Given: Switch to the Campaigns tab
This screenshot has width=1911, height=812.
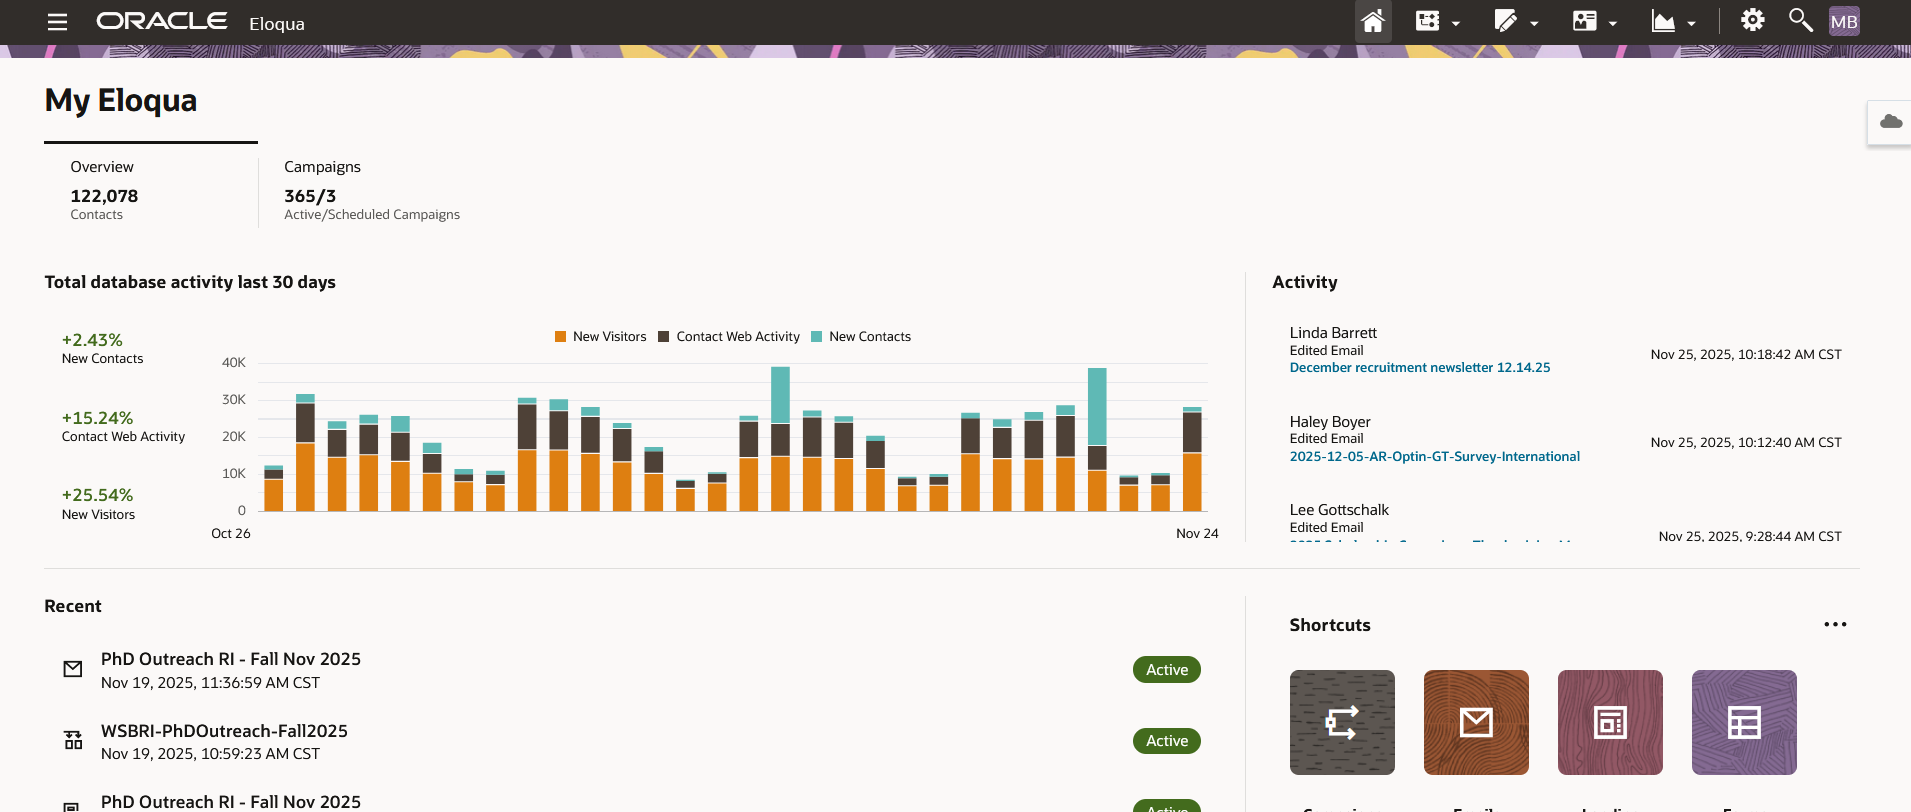Looking at the screenshot, I should coord(322,167).
